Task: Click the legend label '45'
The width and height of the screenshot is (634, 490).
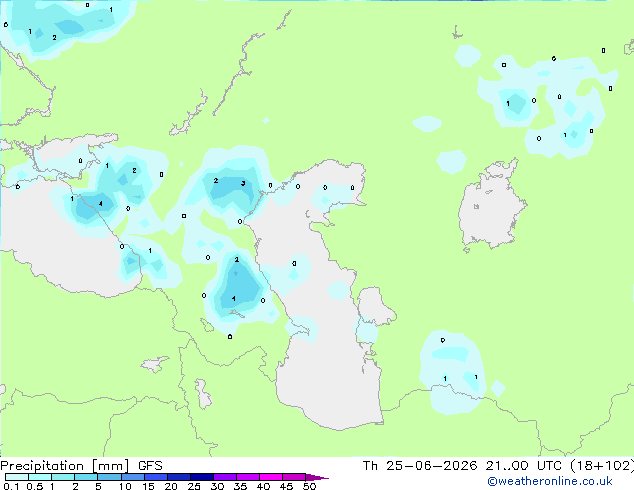Action: [x=286, y=486]
